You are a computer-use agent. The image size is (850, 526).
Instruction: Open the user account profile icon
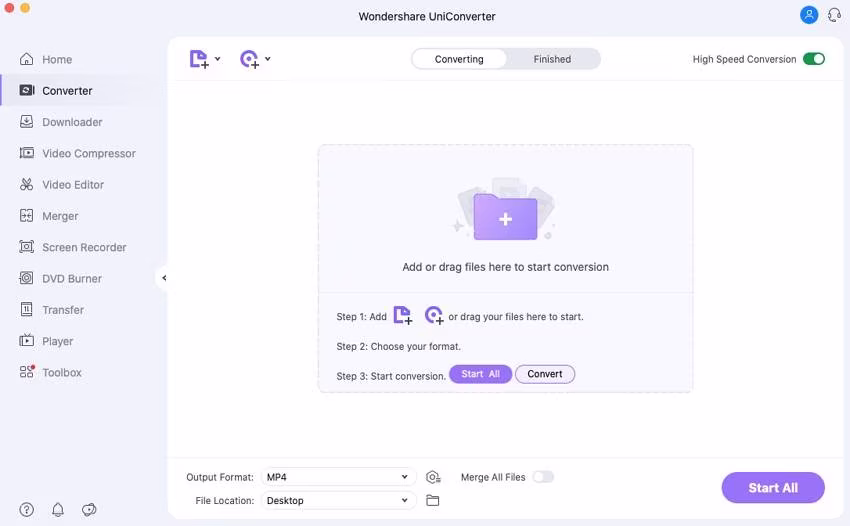[809, 15]
